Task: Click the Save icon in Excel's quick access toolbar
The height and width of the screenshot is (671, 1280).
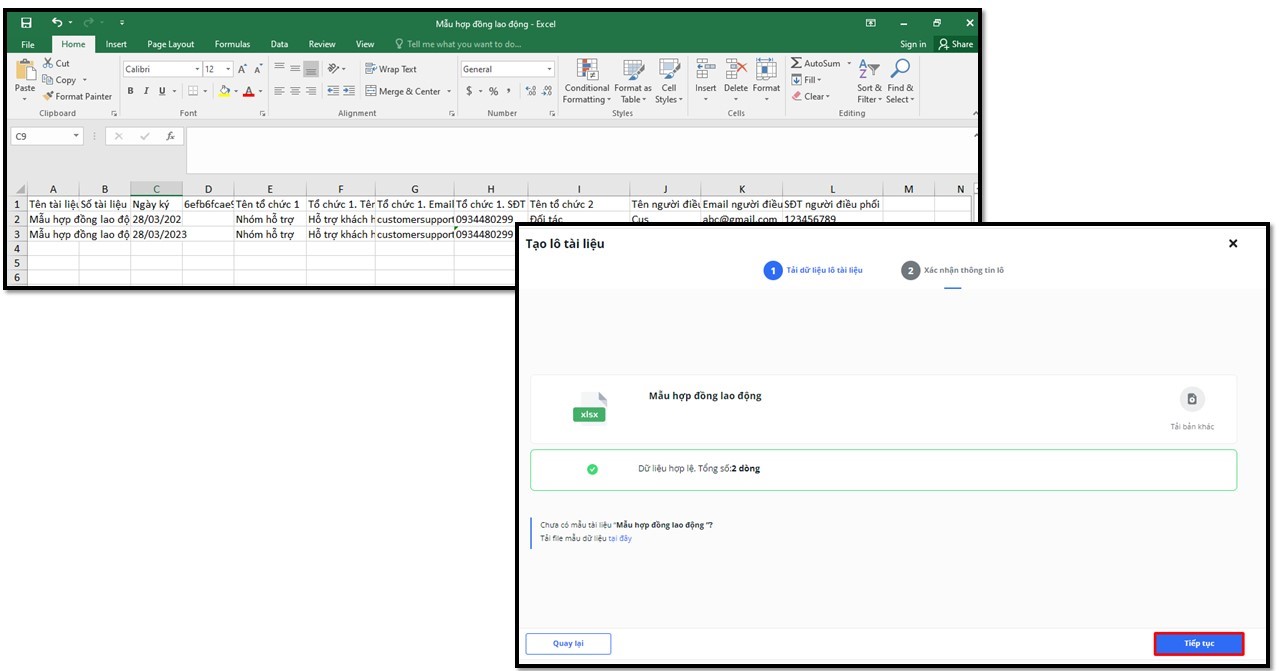Action: 26,22
